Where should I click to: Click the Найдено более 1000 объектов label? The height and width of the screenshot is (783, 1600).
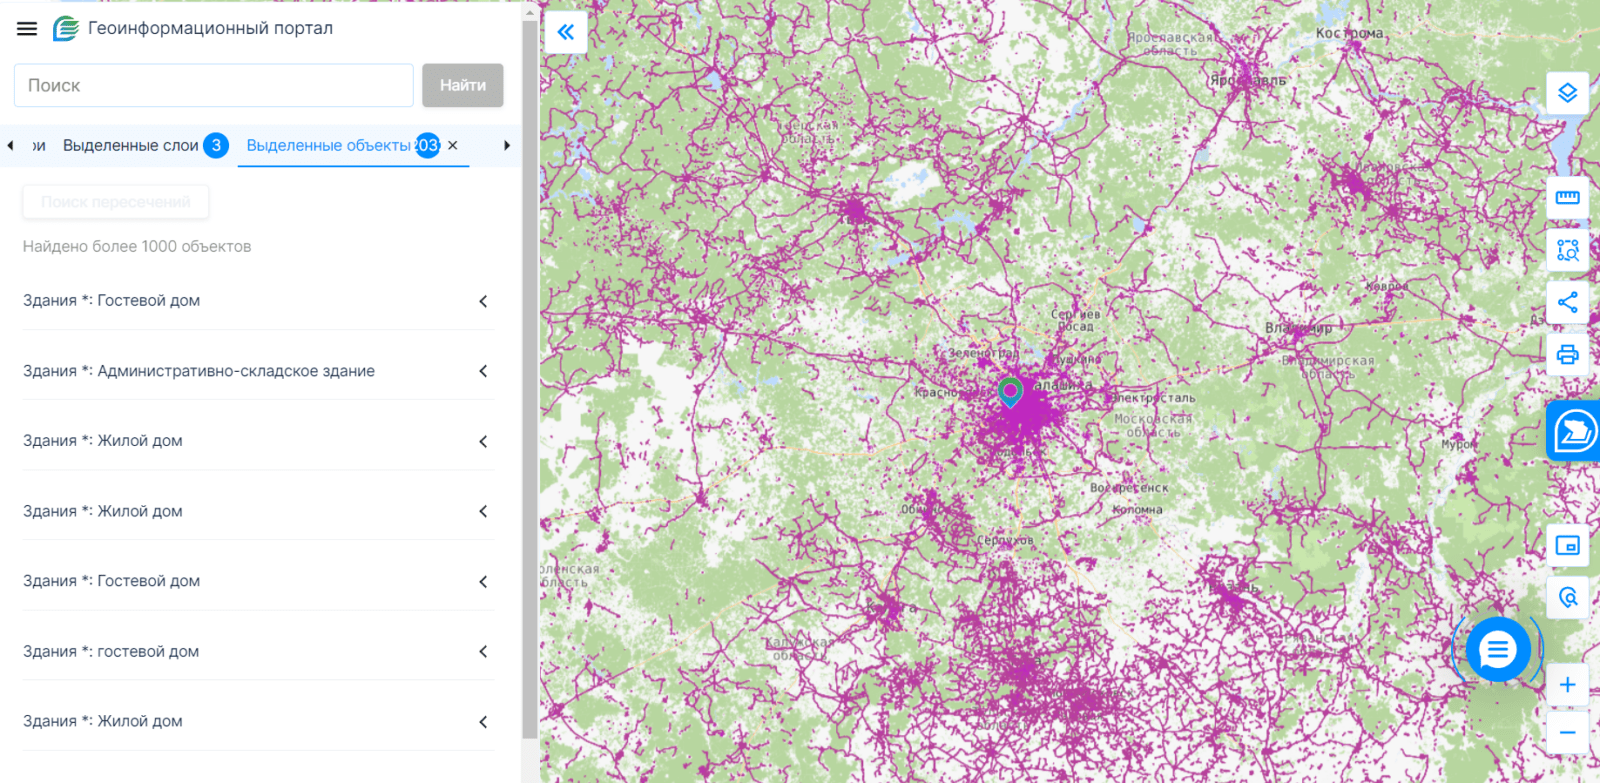pos(137,246)
